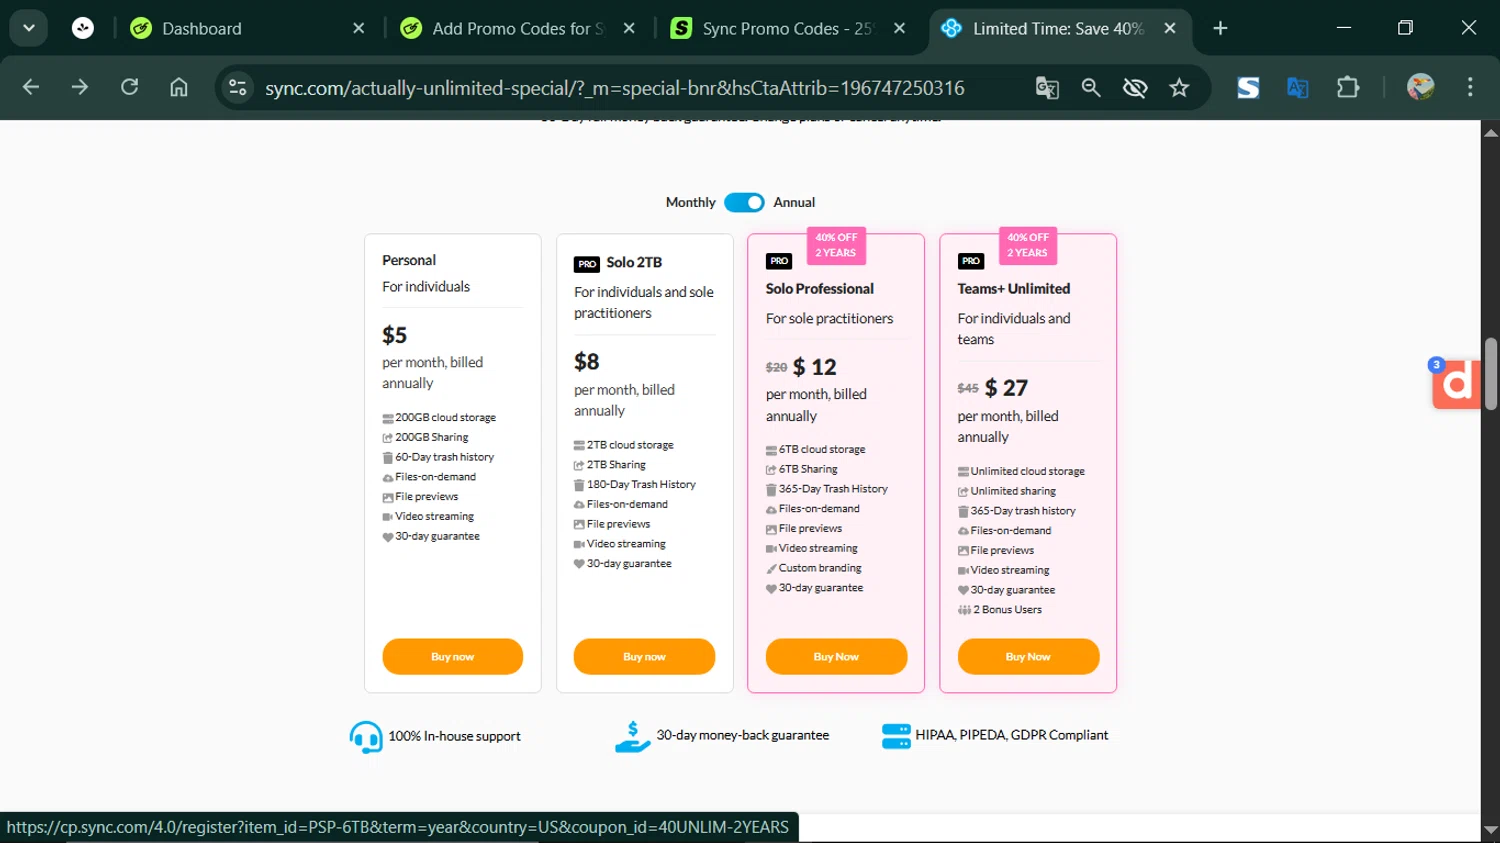Switch to the Sync Promo Codes tab

click(789, 28)
